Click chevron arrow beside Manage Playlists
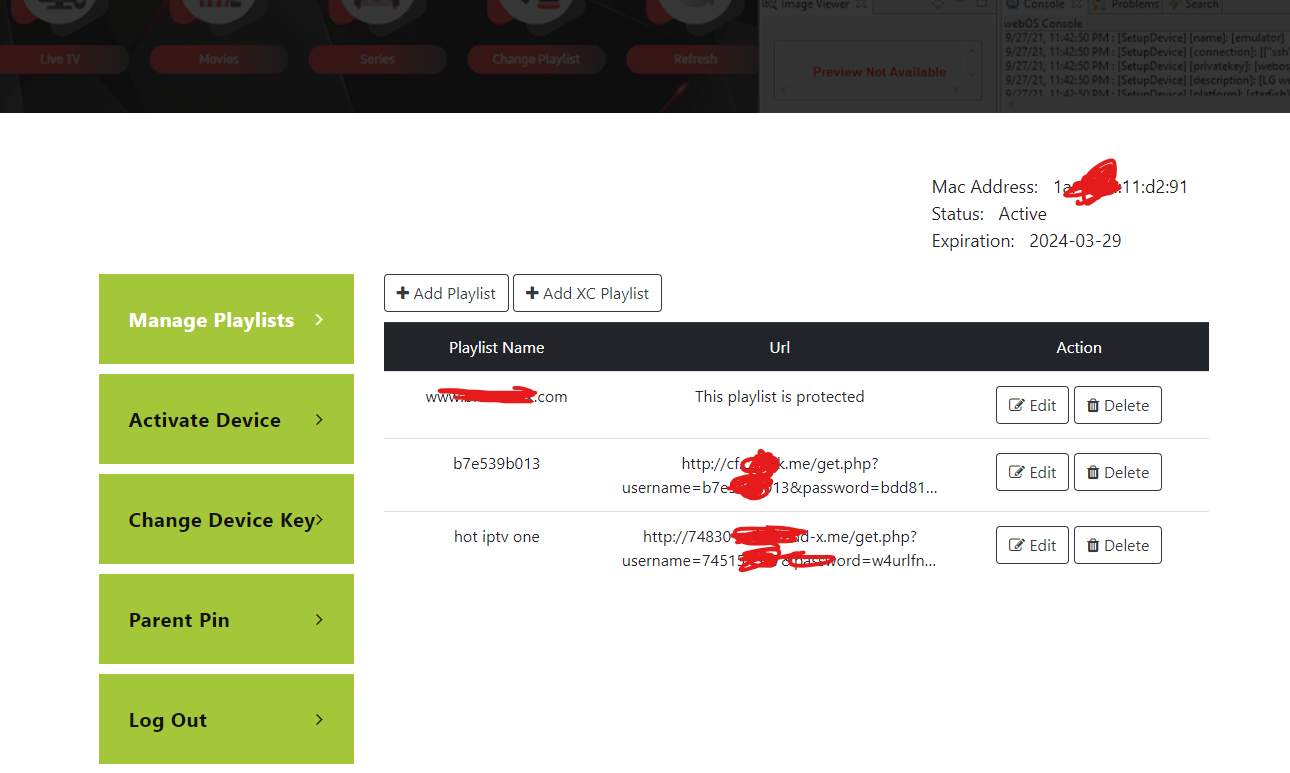Viewport: 1290px width, 773px height. (x=319, y=319)
